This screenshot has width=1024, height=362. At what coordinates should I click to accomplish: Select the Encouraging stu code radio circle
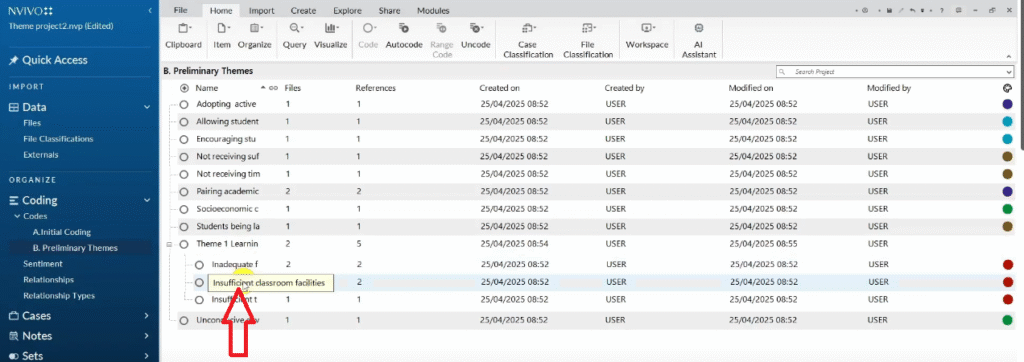(x=184, y=139)
